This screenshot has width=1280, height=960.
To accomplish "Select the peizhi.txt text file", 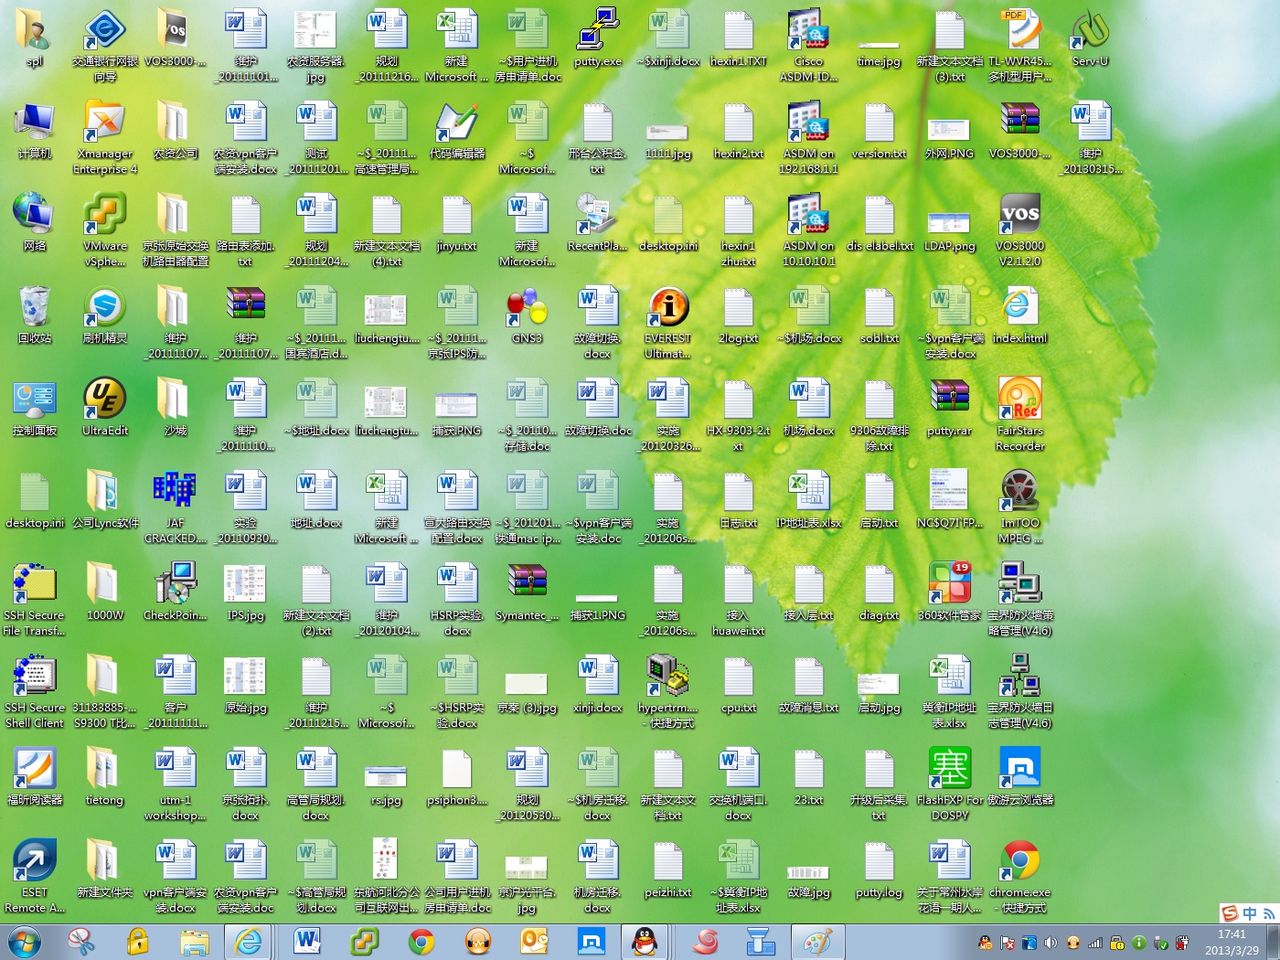I will [x=668, y=870].
